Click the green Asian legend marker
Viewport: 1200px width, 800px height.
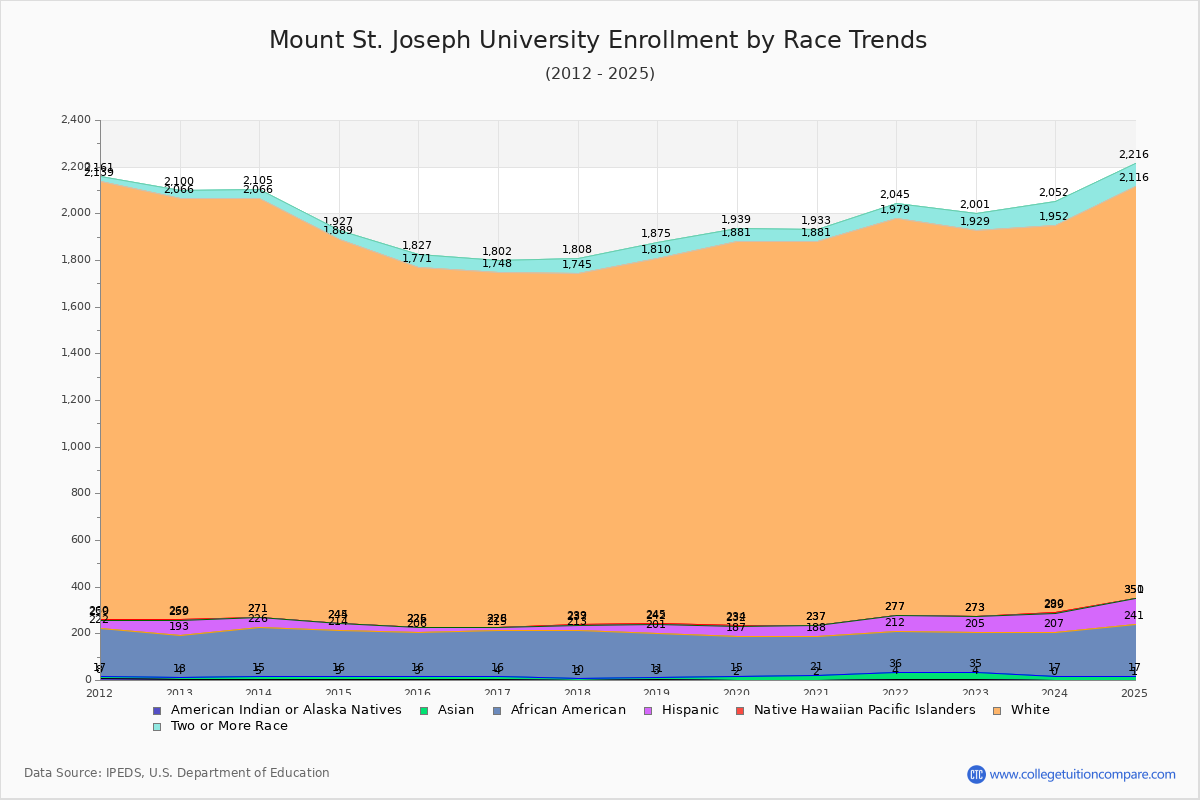point(425,711)
